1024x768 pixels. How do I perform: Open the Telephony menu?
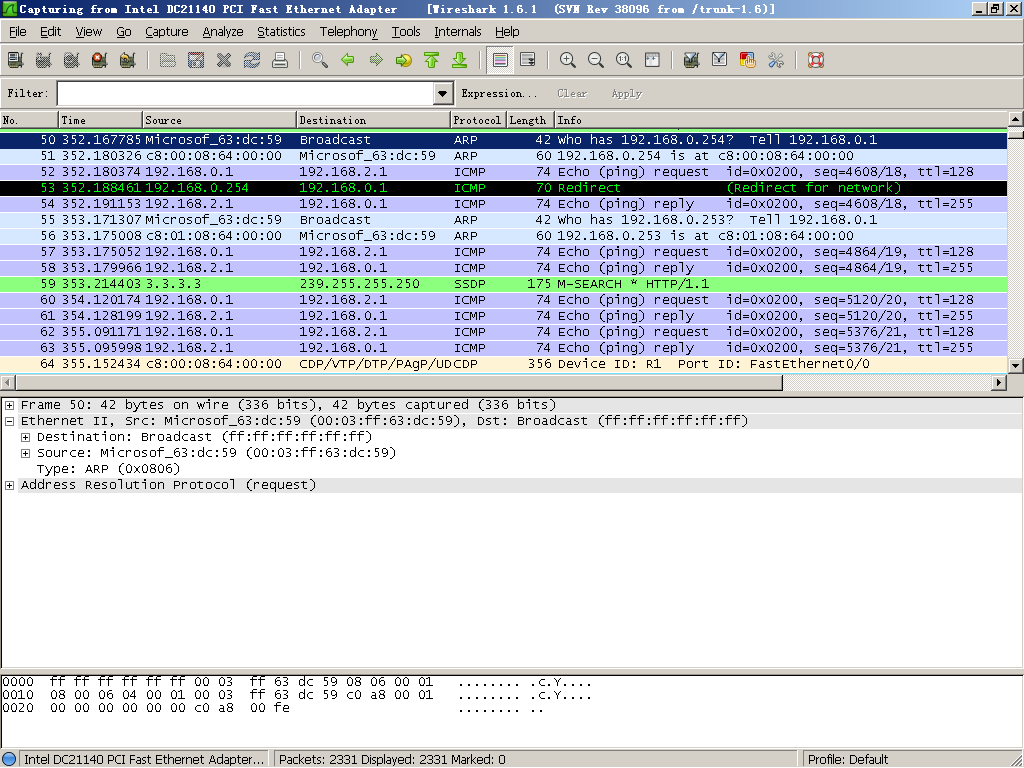(349, 32)
